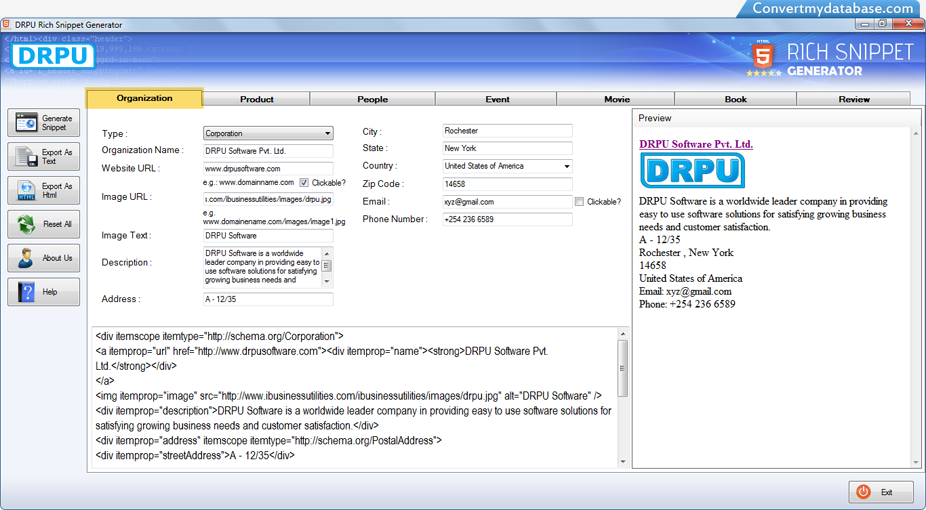This screenshot has width=926, height=510.
Task: Click the Organization Name input field
Action: (x=268, y=151)
